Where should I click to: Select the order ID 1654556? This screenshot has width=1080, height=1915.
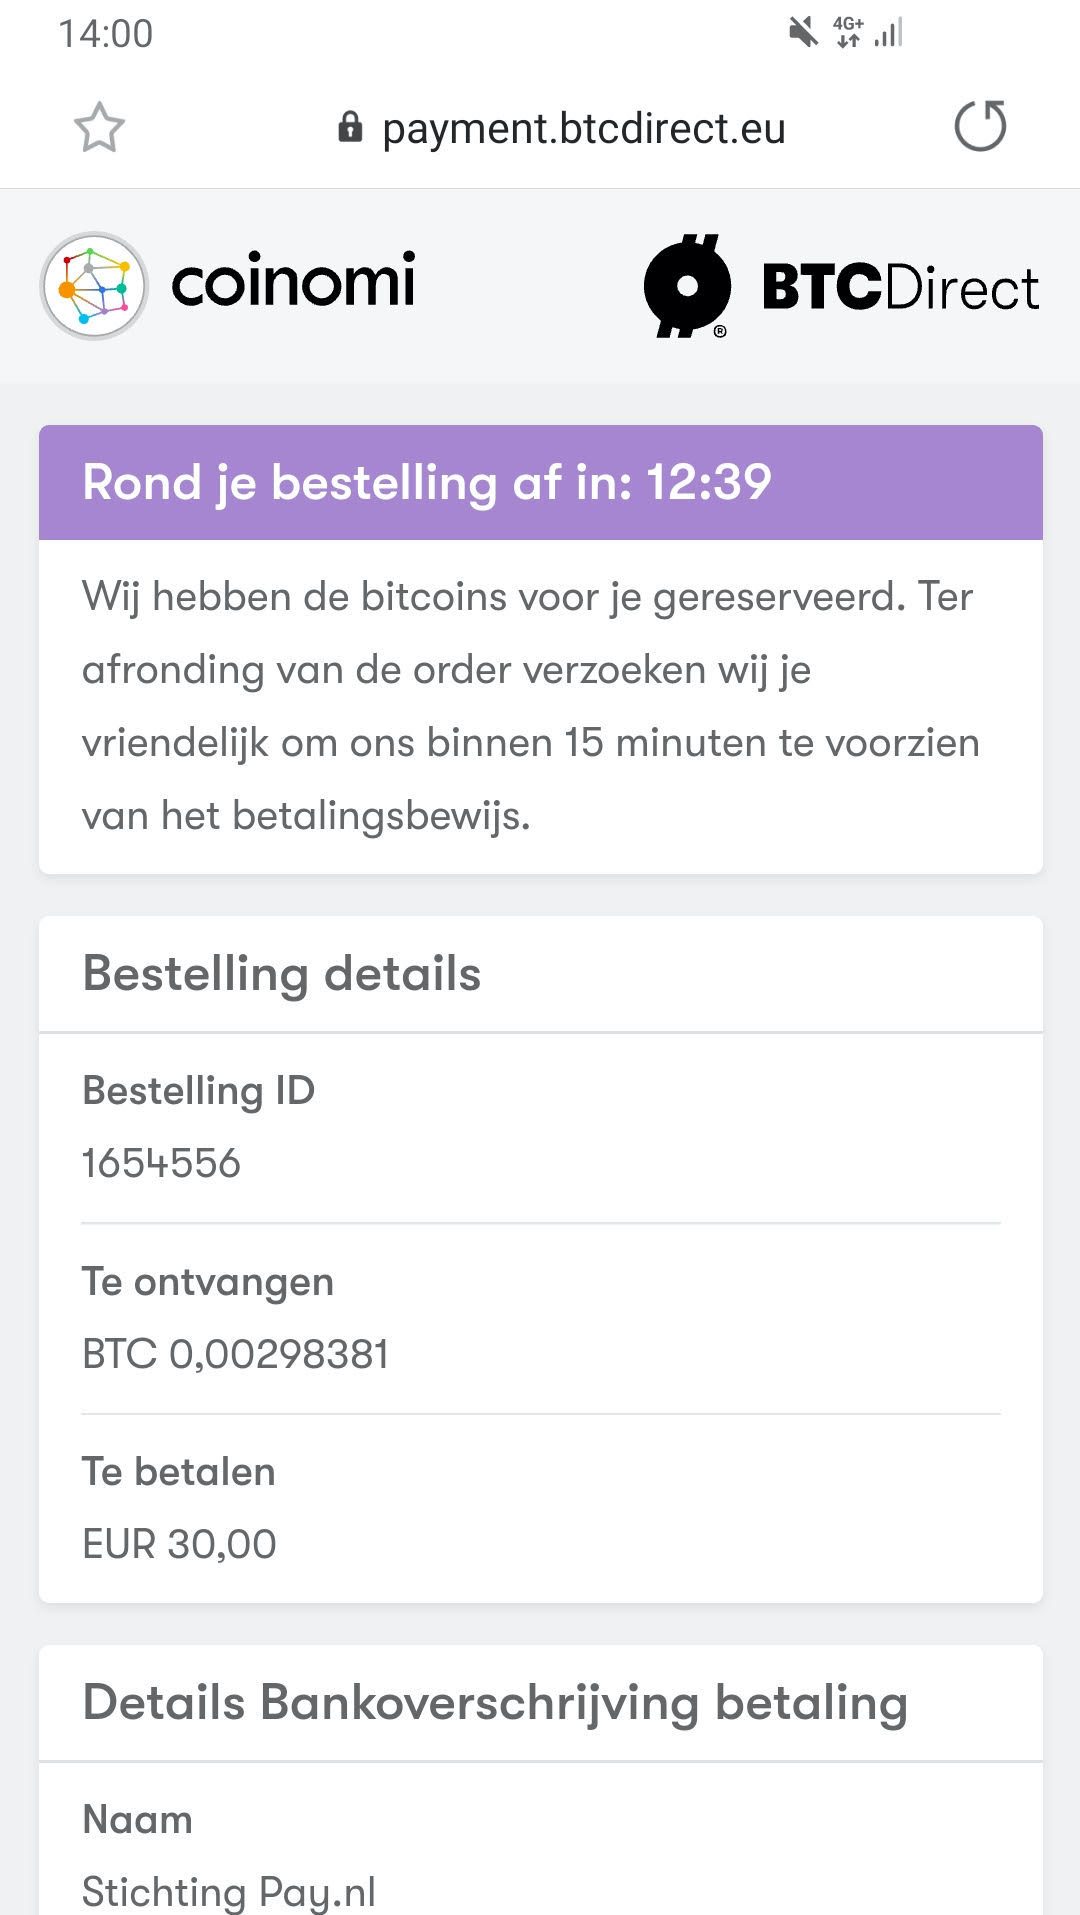161,1163
